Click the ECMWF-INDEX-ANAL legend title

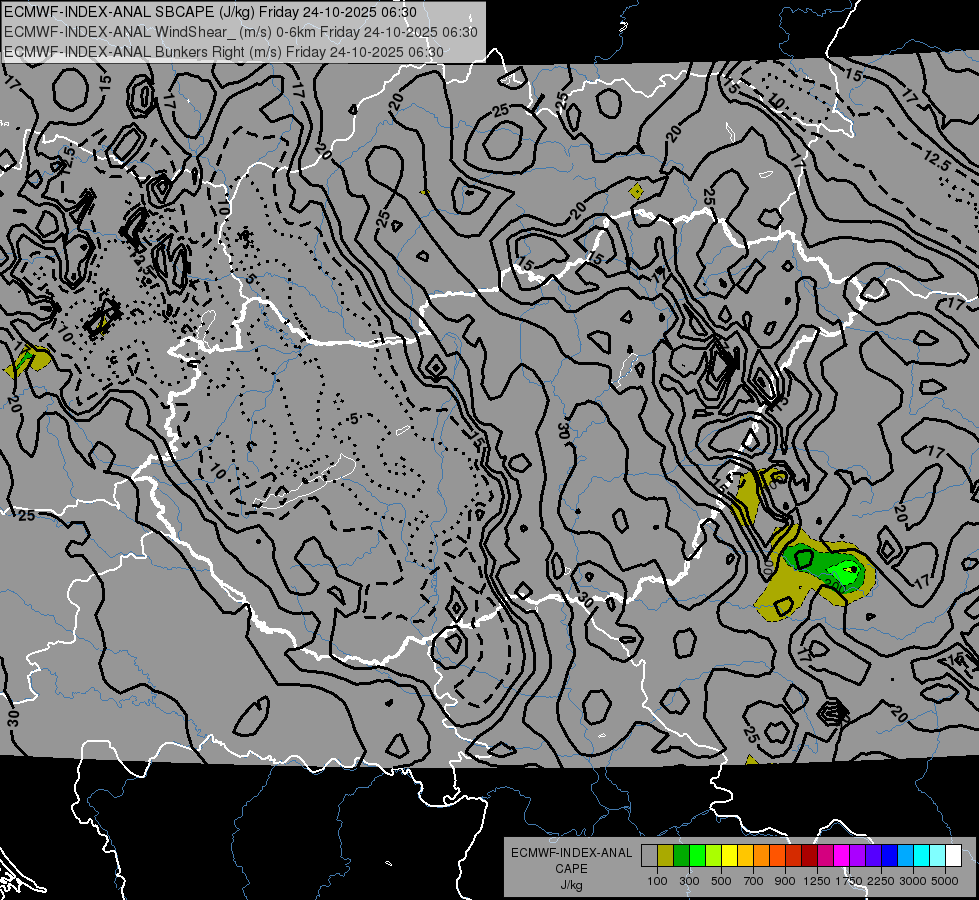click(571, 853)
